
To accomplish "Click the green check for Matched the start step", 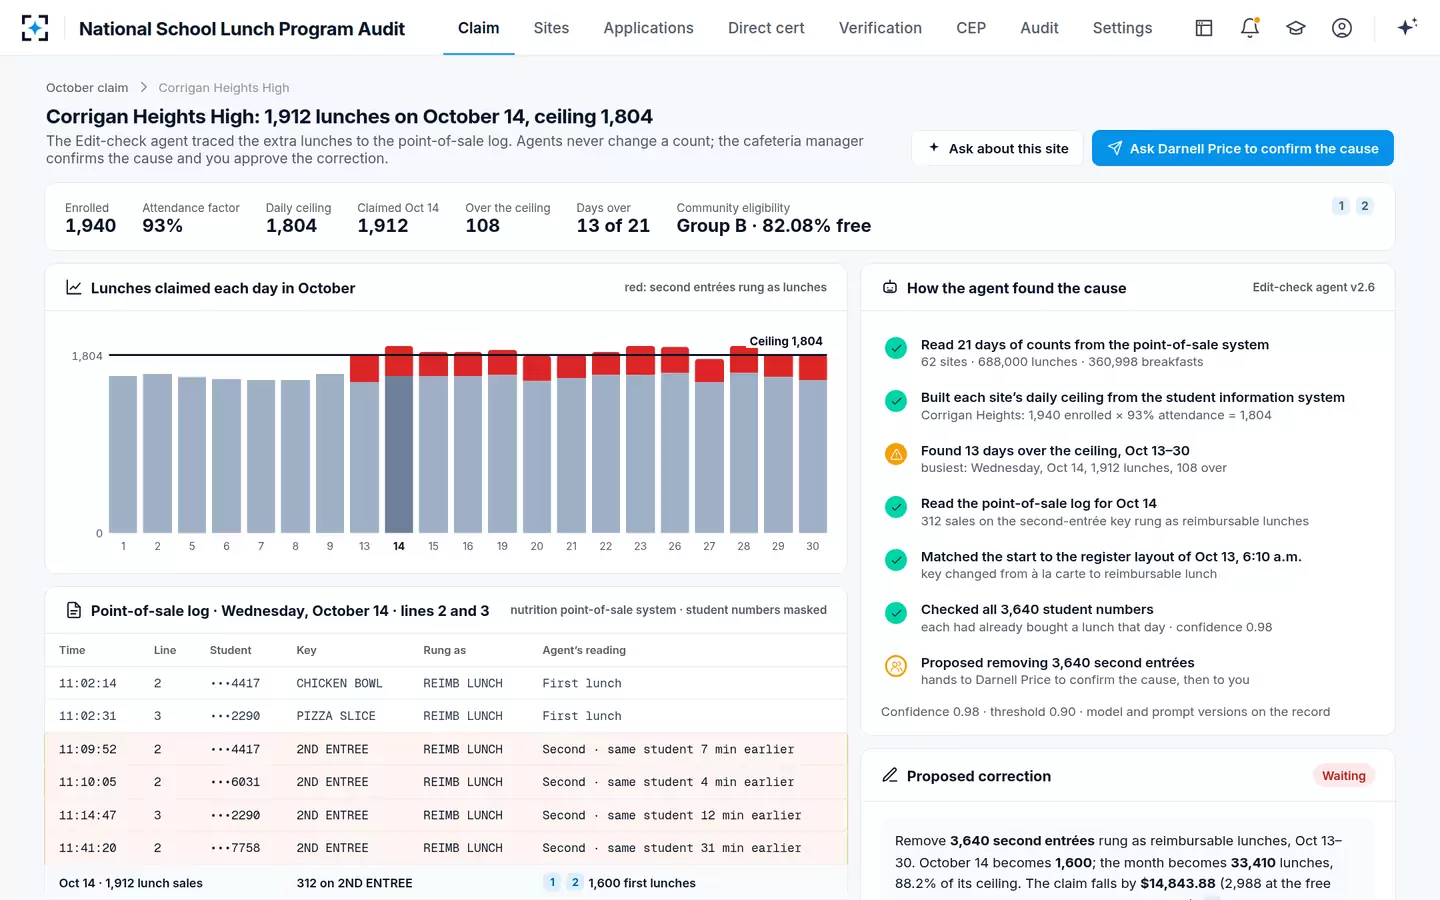I will point(896,560).
